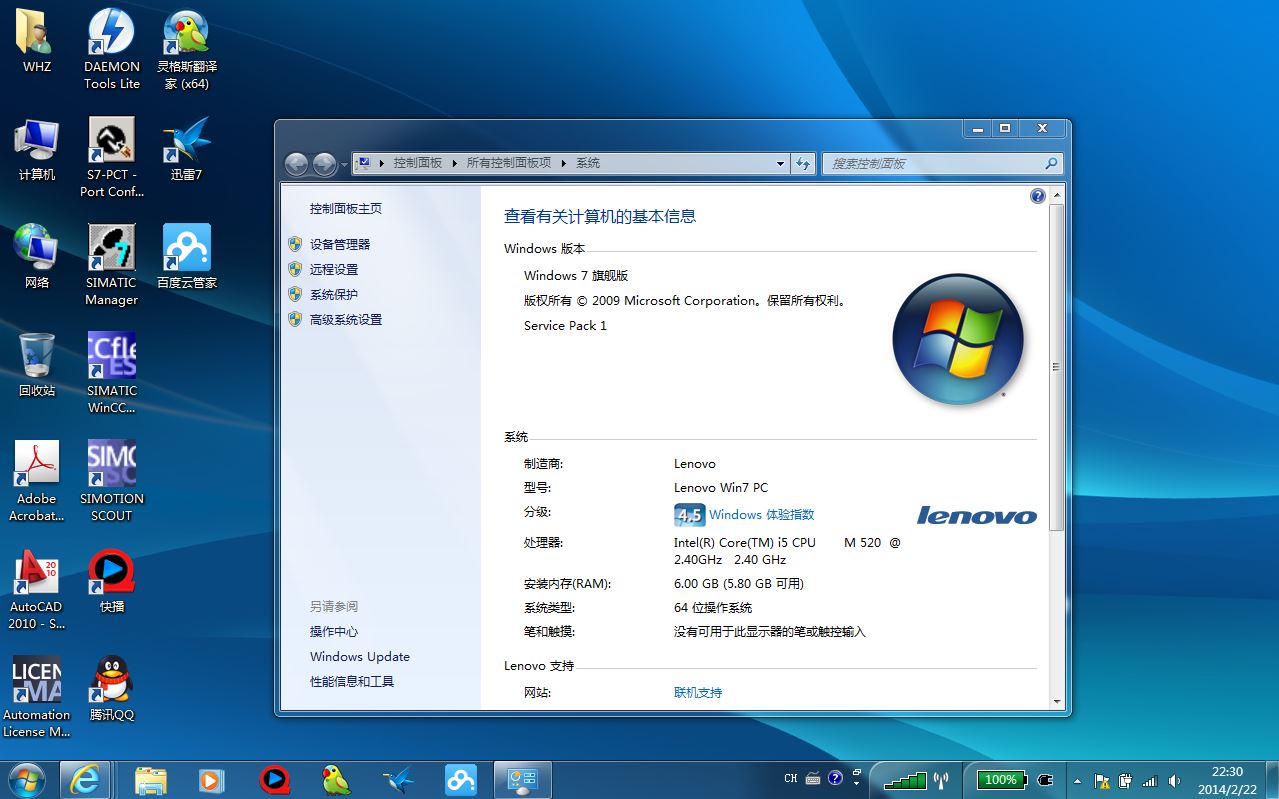Click 联机支持 website link
Screen dimensions: 1279x799
point(698,692)
